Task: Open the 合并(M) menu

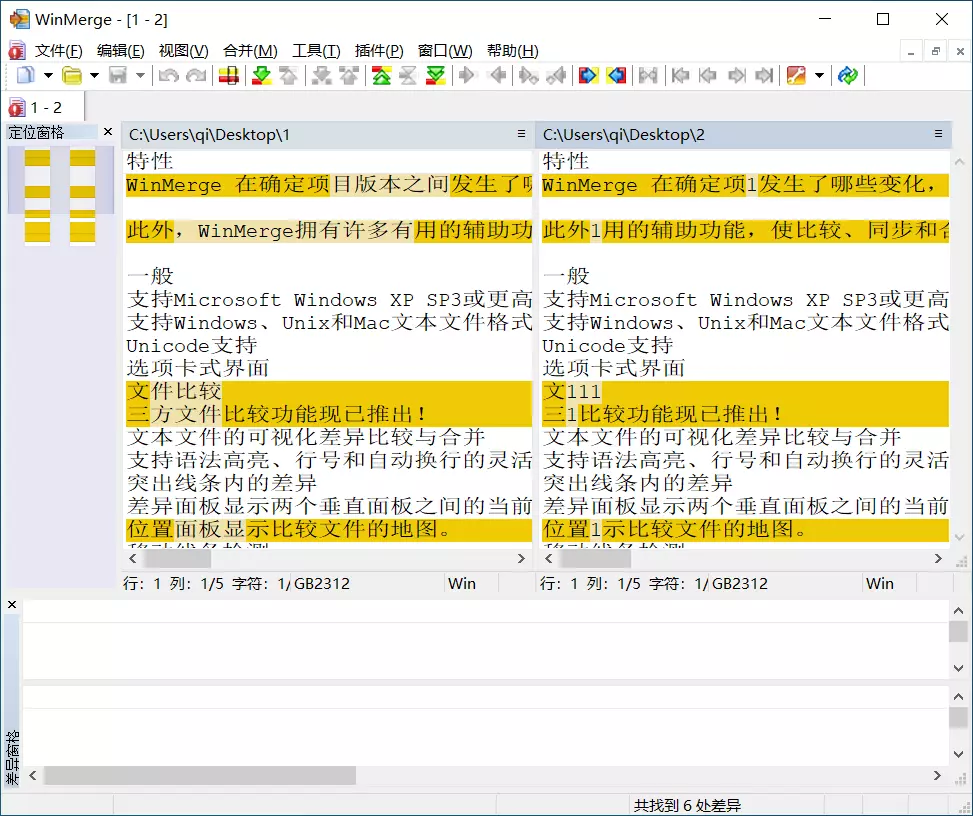Action: (x=249, y=51)
